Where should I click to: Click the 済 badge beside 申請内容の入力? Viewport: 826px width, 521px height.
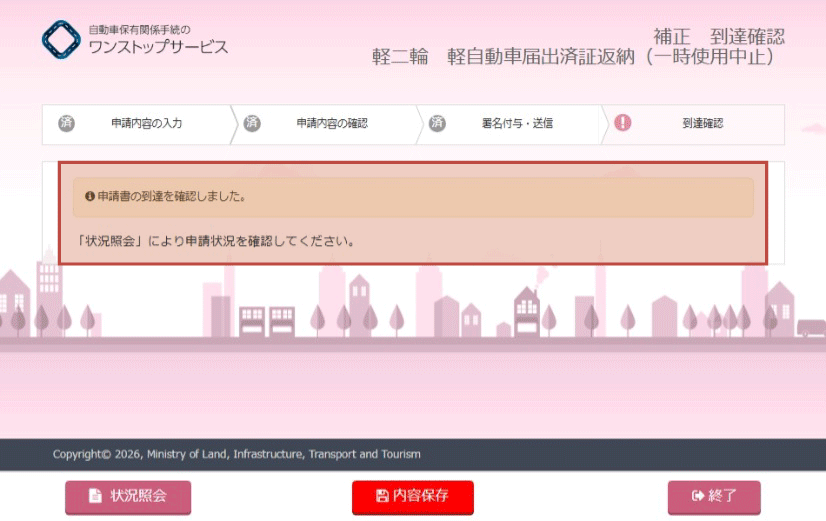[x=66, y=123]
